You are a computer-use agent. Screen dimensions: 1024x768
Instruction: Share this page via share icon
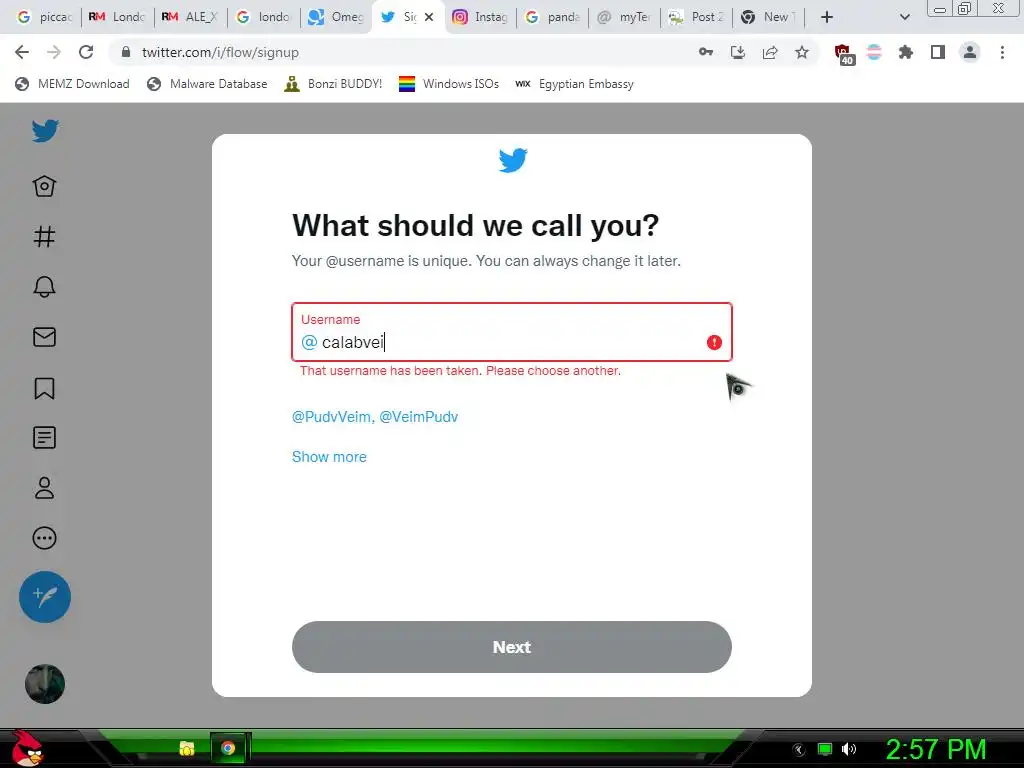point(770,52)
